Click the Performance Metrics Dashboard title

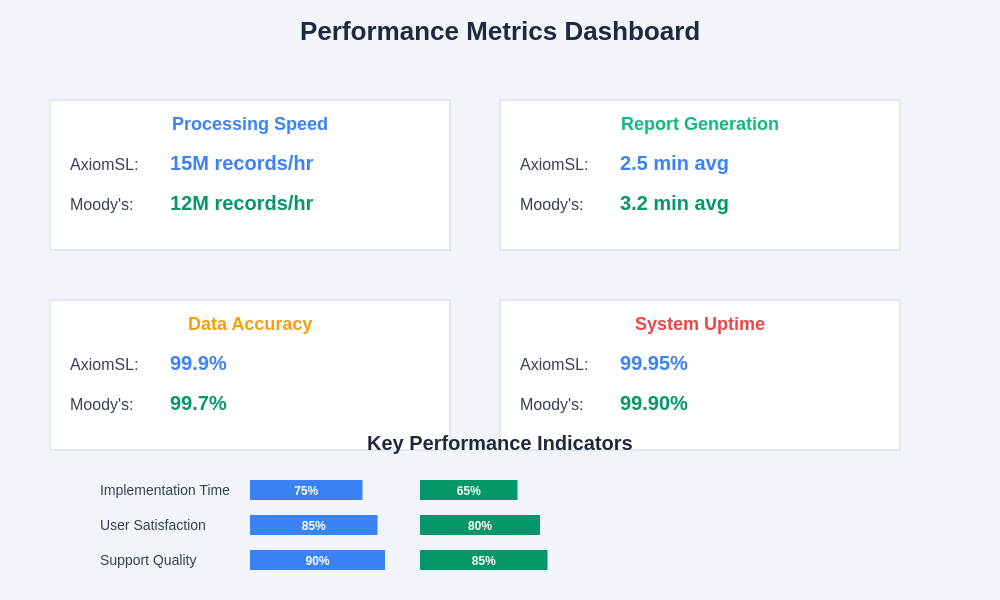pyautogui.click(x=500, y=31)
